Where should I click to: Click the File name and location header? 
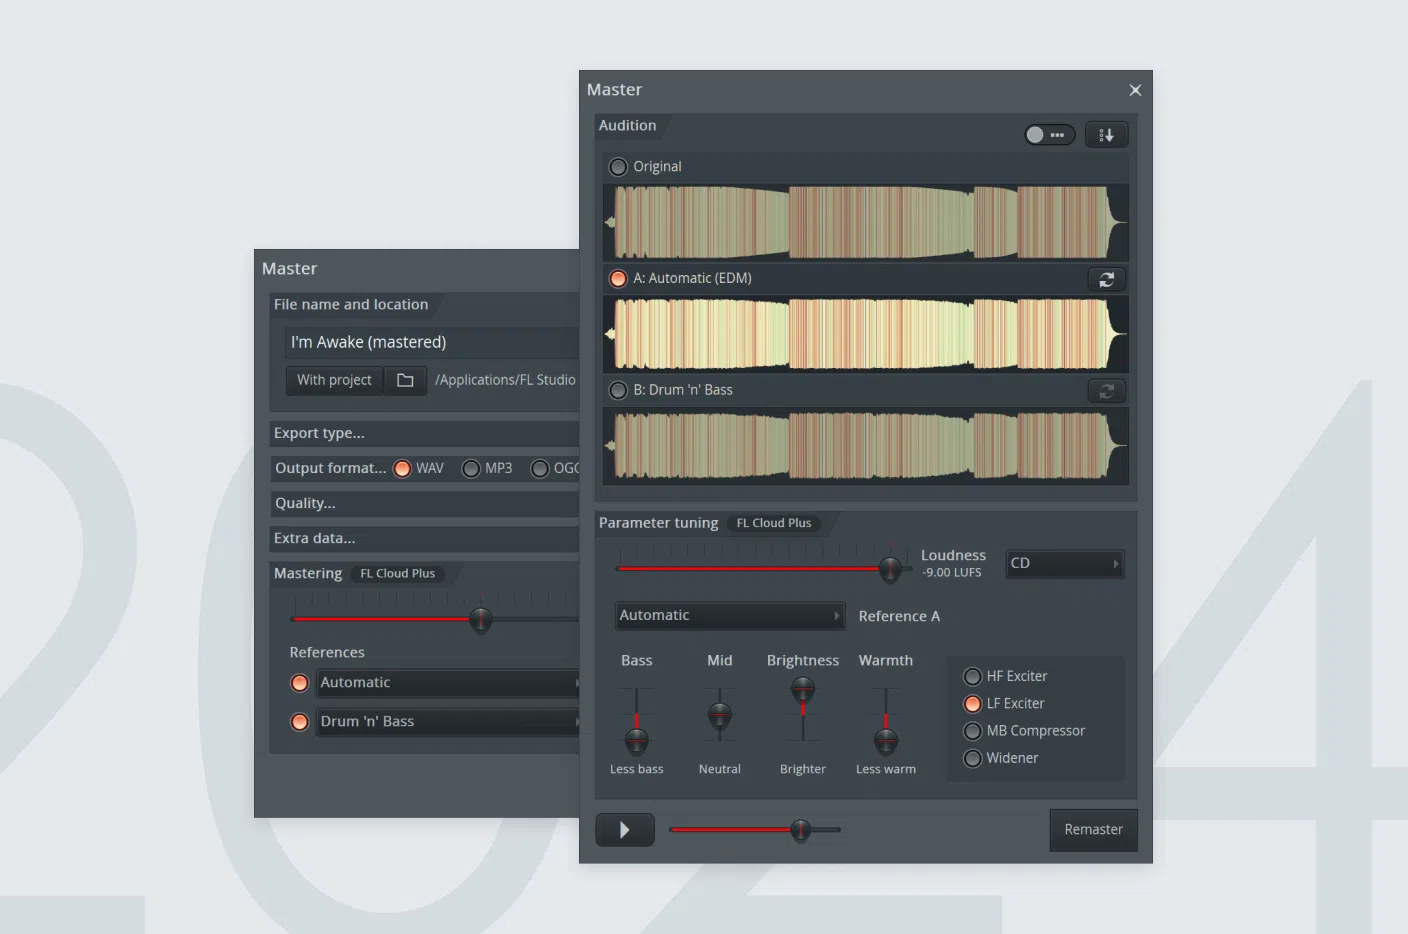[350, 305]
